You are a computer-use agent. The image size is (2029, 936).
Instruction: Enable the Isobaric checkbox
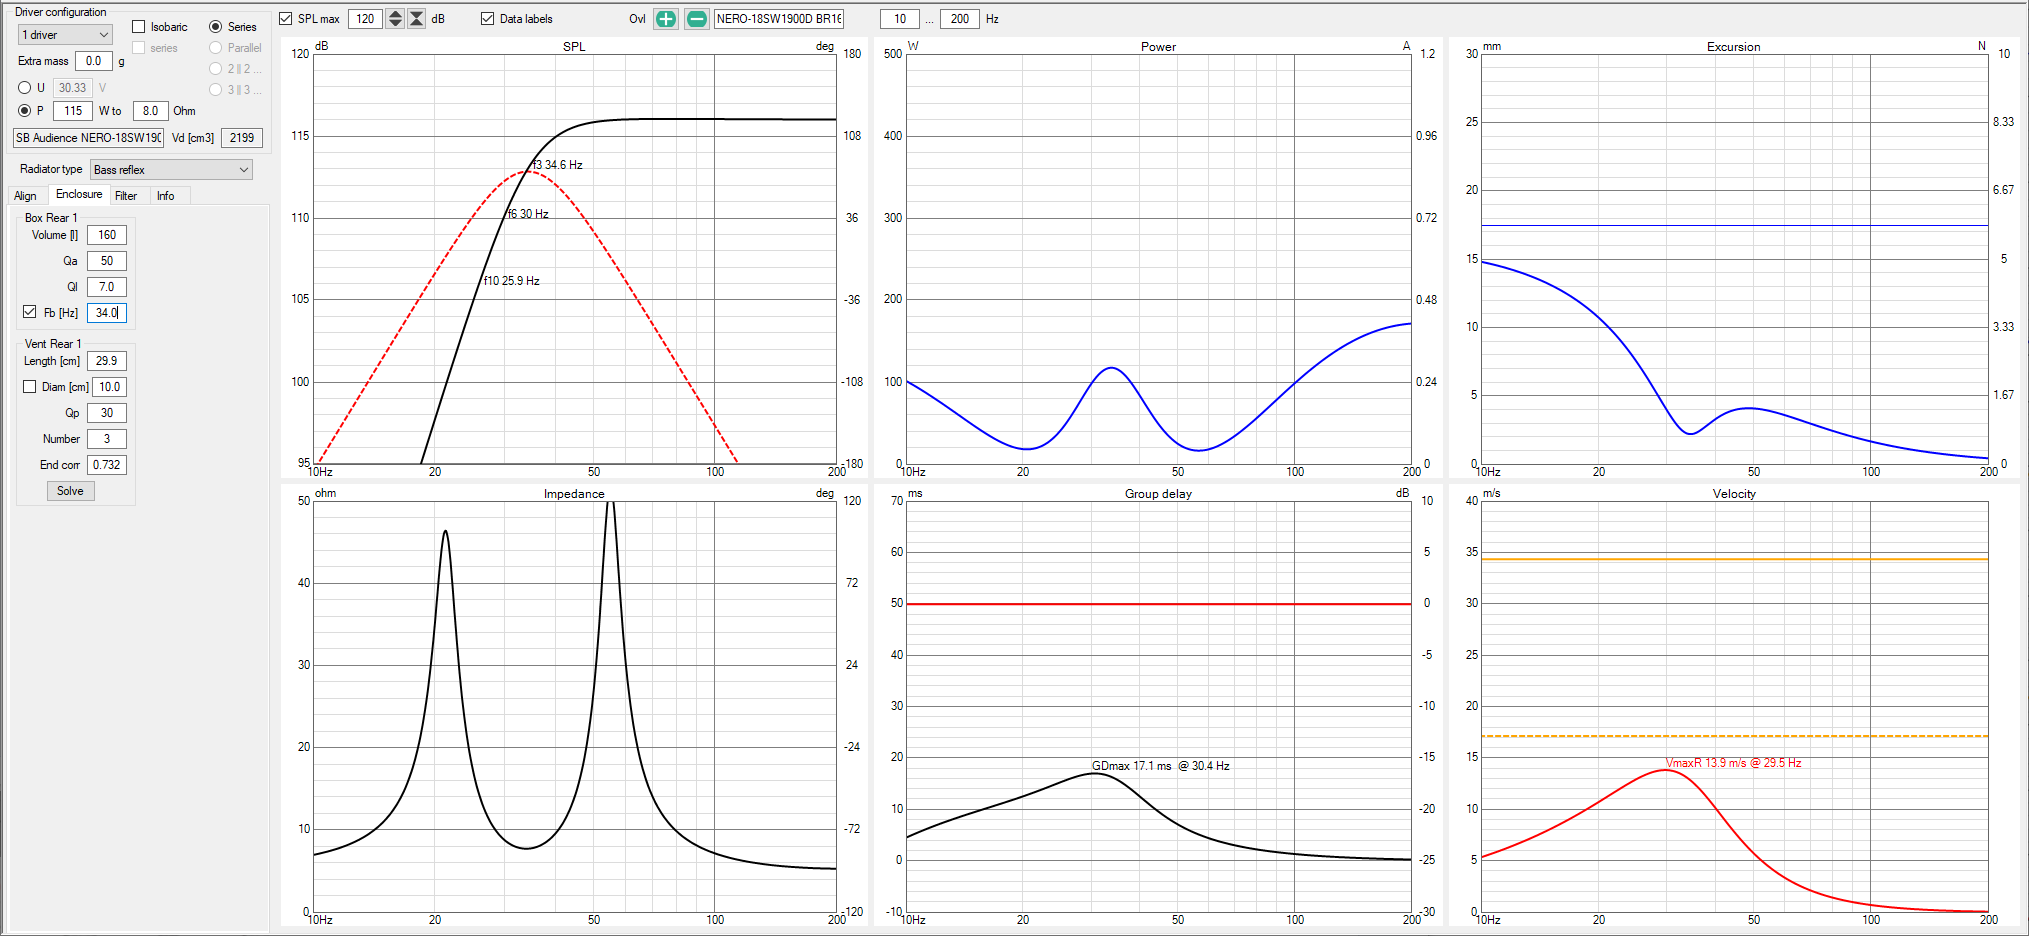point(139,27)
